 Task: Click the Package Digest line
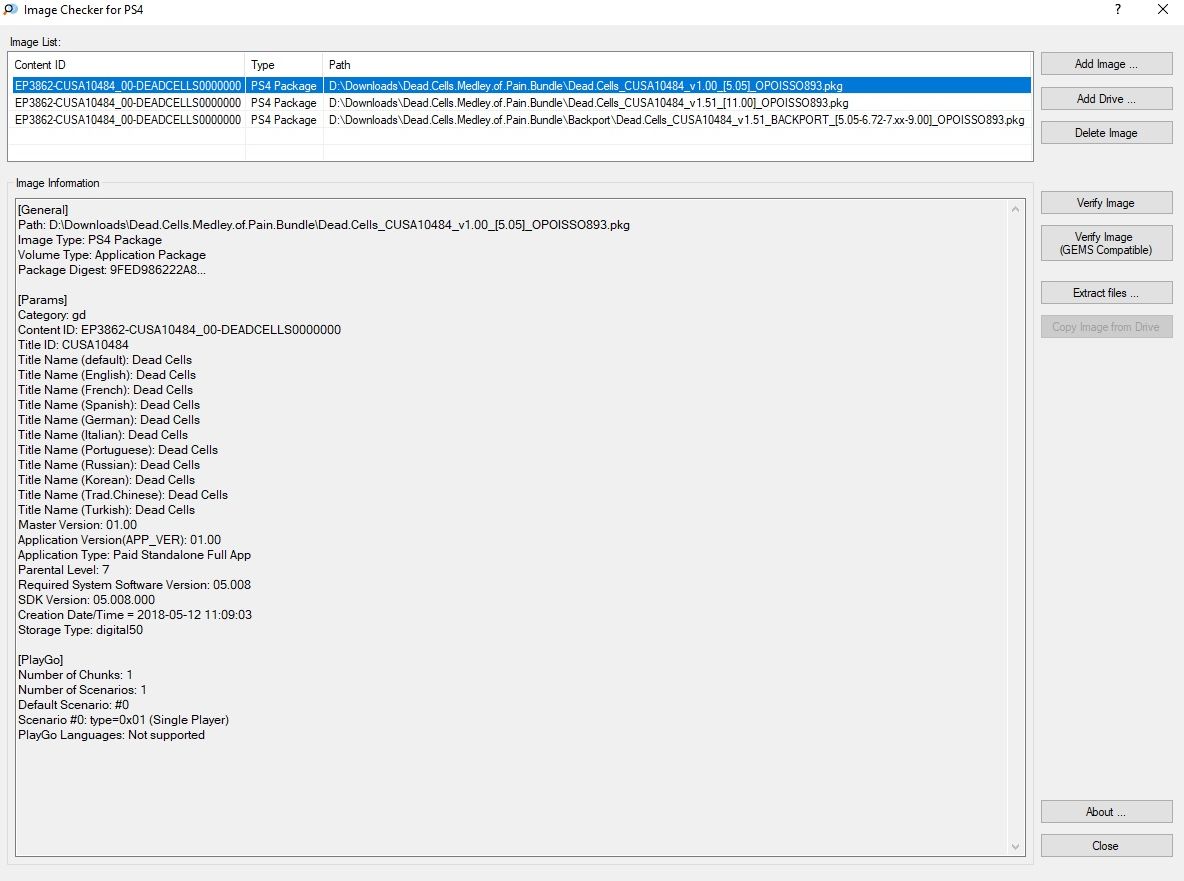(x=112, y=270)
